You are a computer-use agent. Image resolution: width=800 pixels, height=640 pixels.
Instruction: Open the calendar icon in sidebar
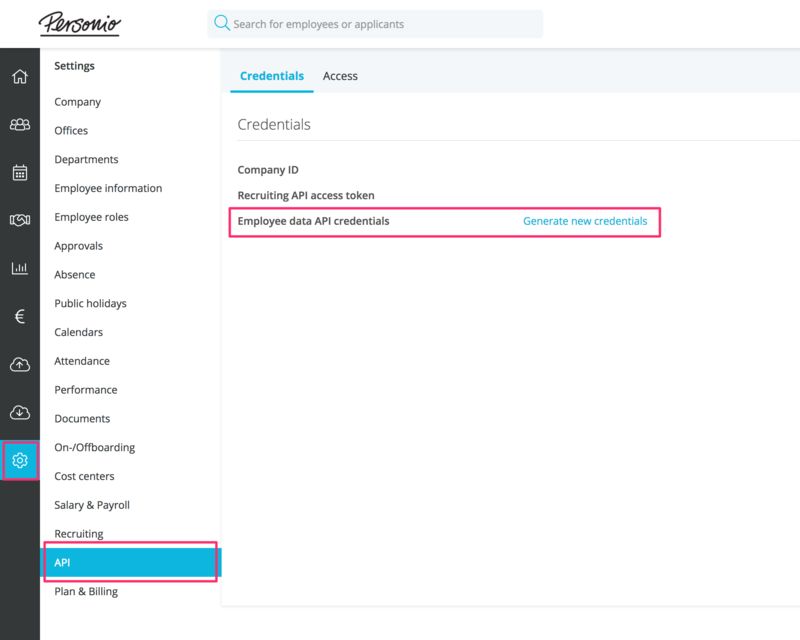coord(19,172)
